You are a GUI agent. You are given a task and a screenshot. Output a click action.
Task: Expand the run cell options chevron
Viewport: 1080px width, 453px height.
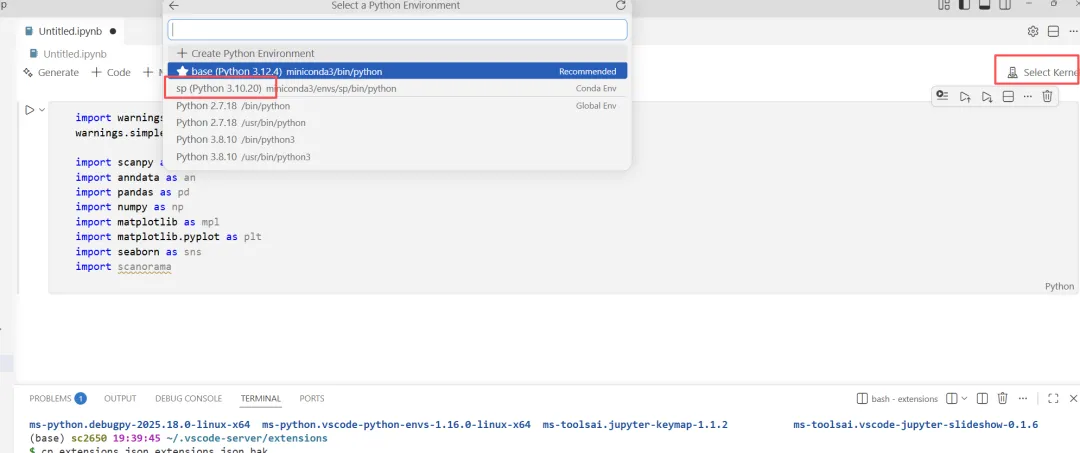(x=42, y=109)
